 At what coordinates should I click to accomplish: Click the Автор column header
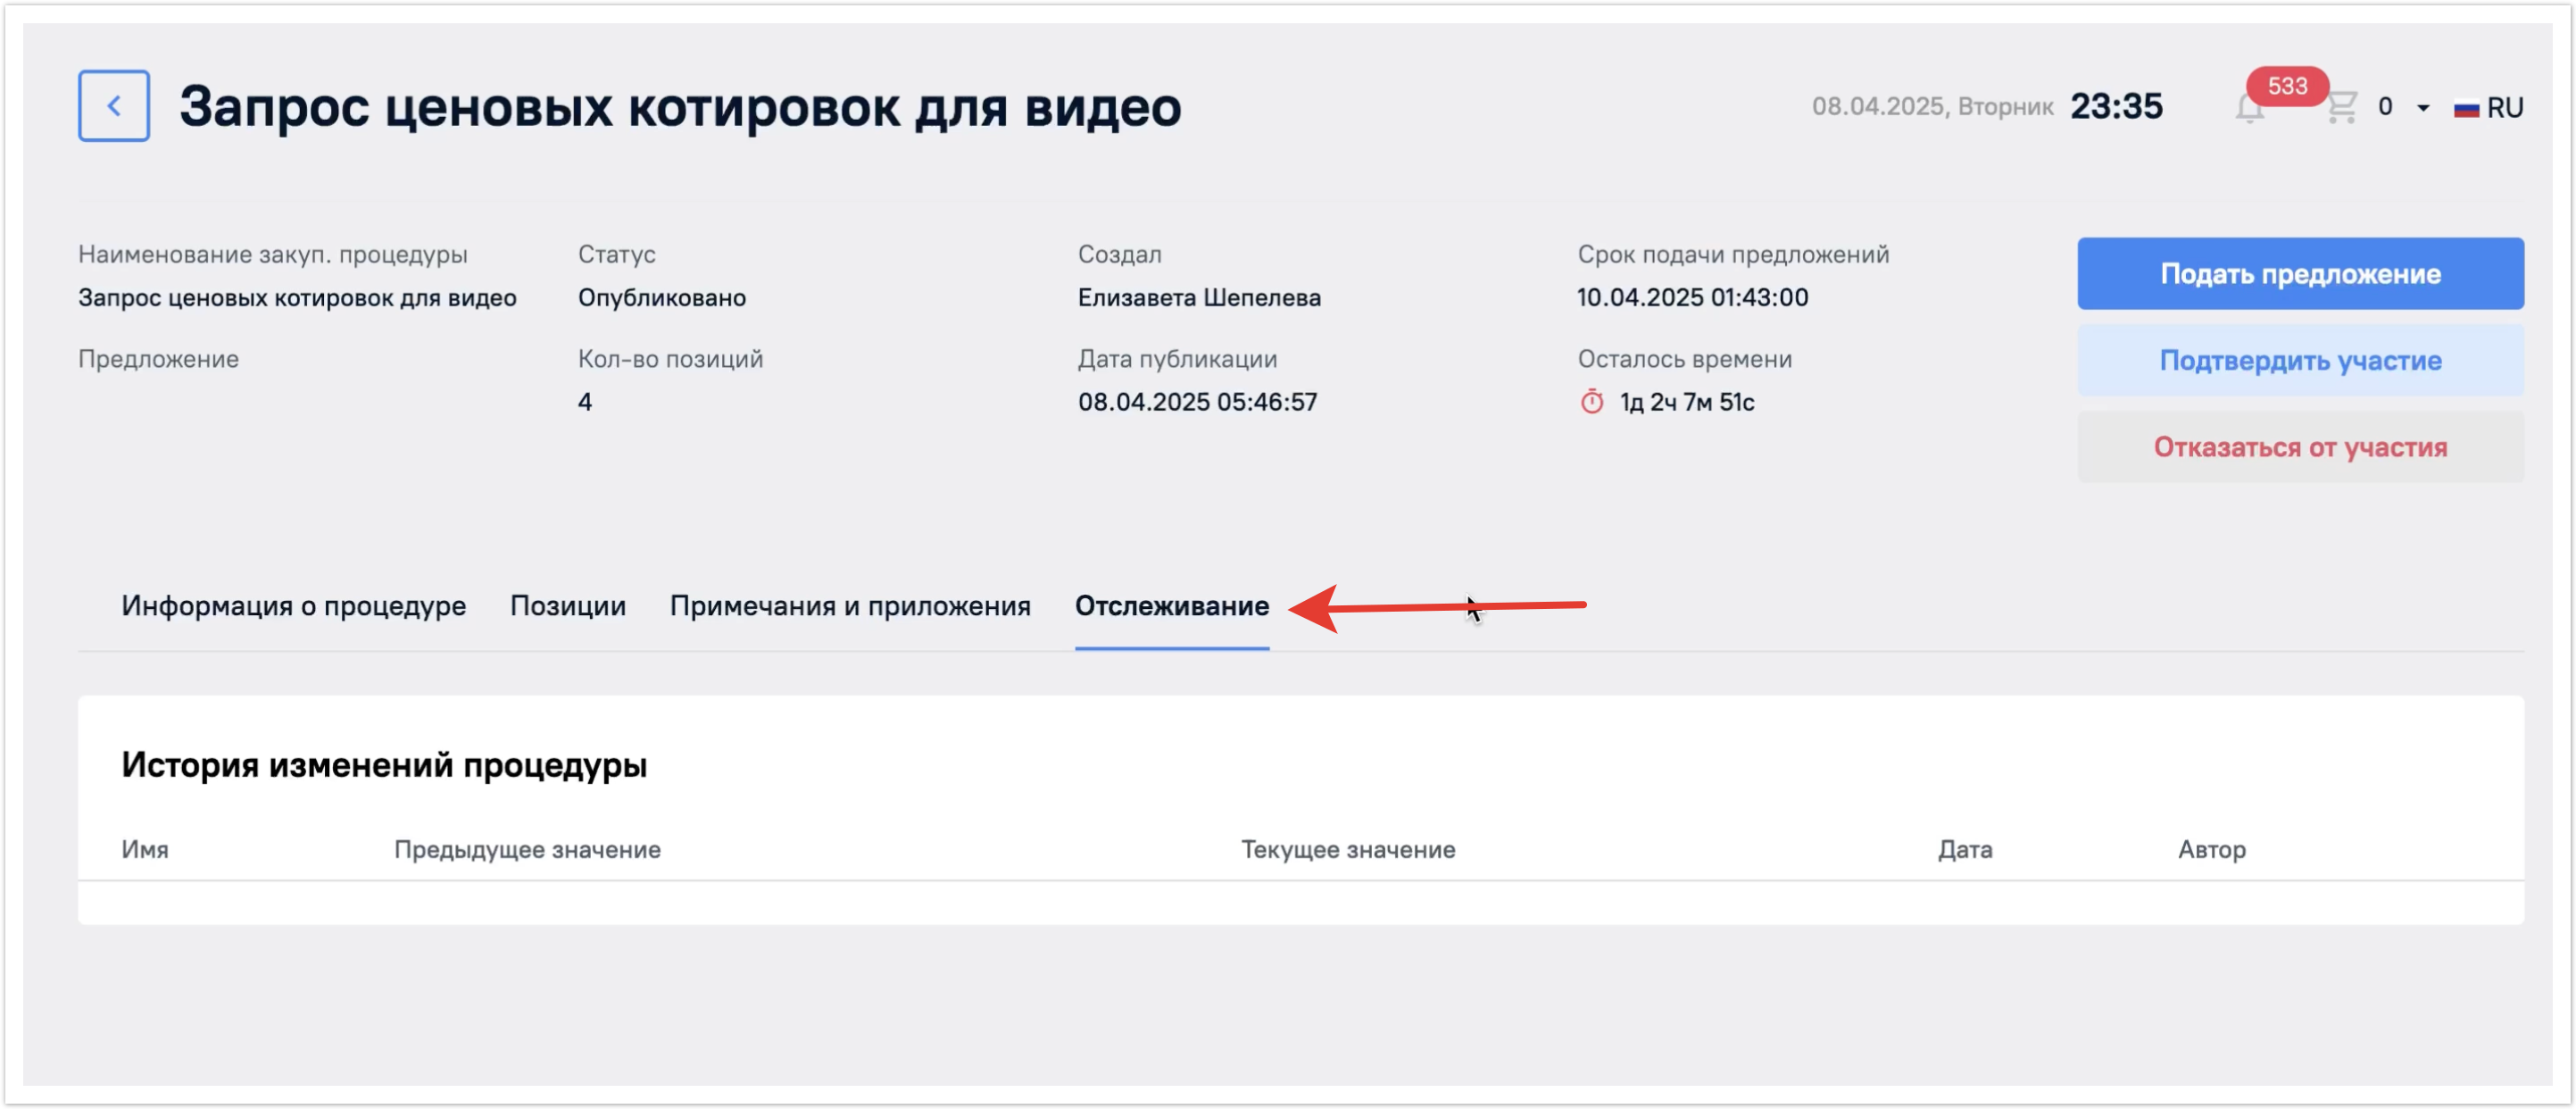[2211, 849]
